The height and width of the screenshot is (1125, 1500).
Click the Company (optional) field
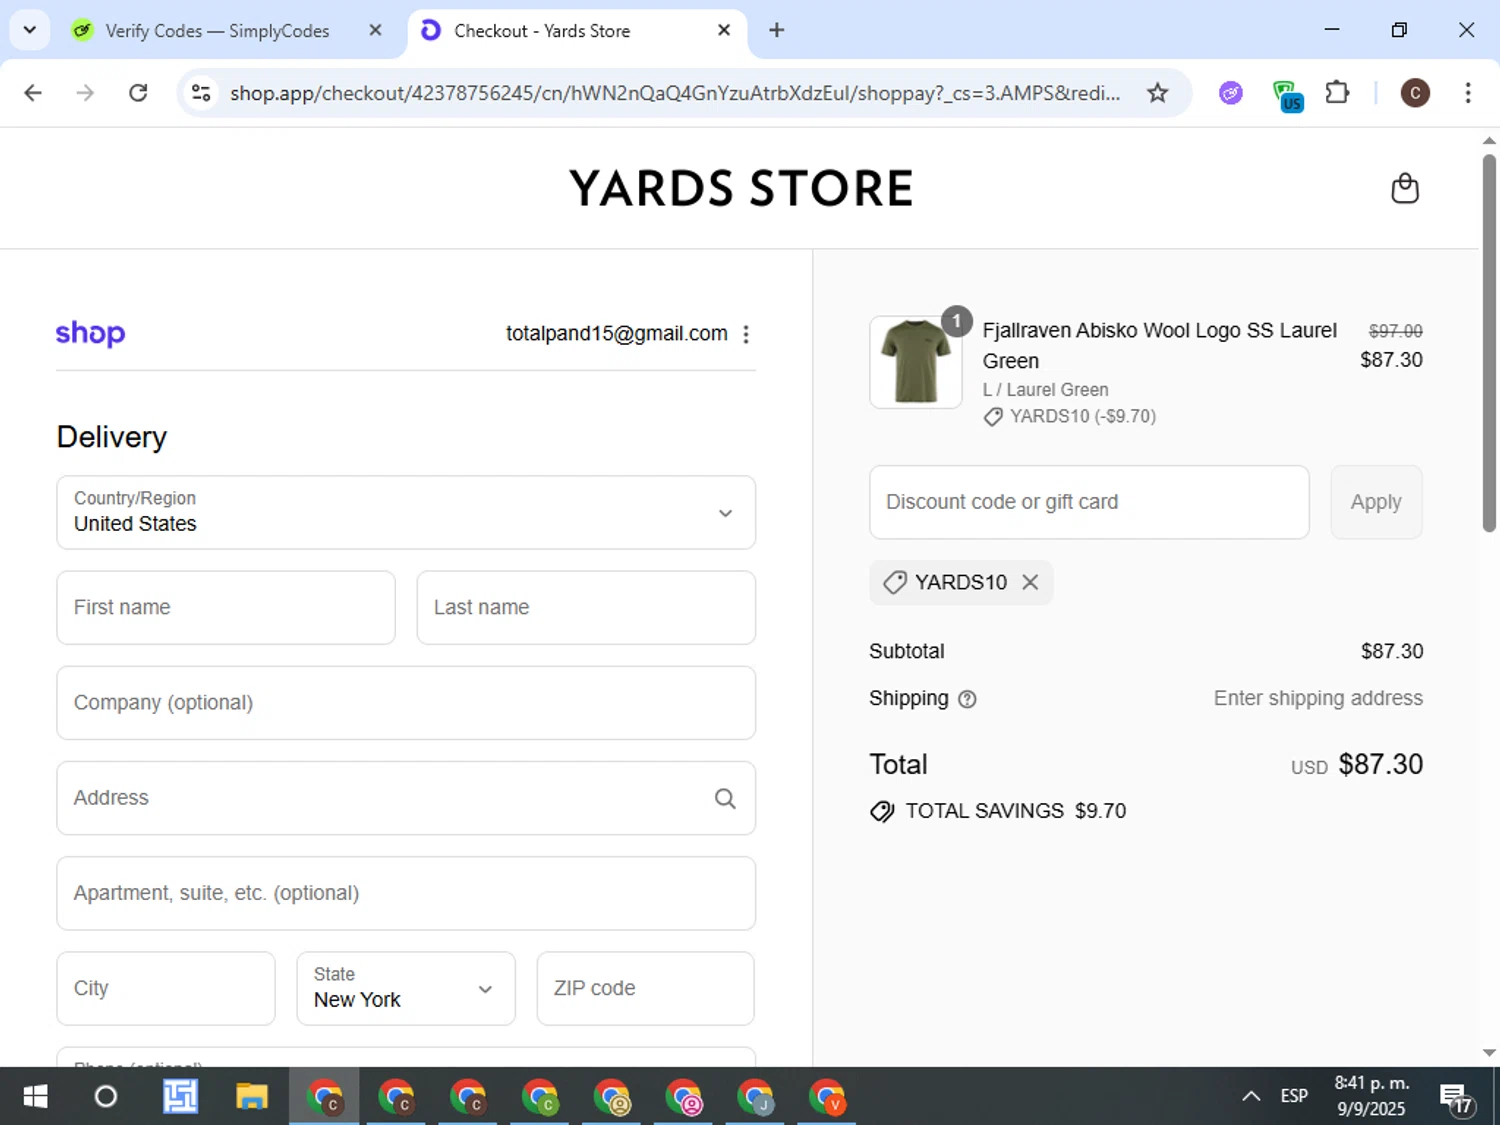pyautogui.click(x=406, y=703)
